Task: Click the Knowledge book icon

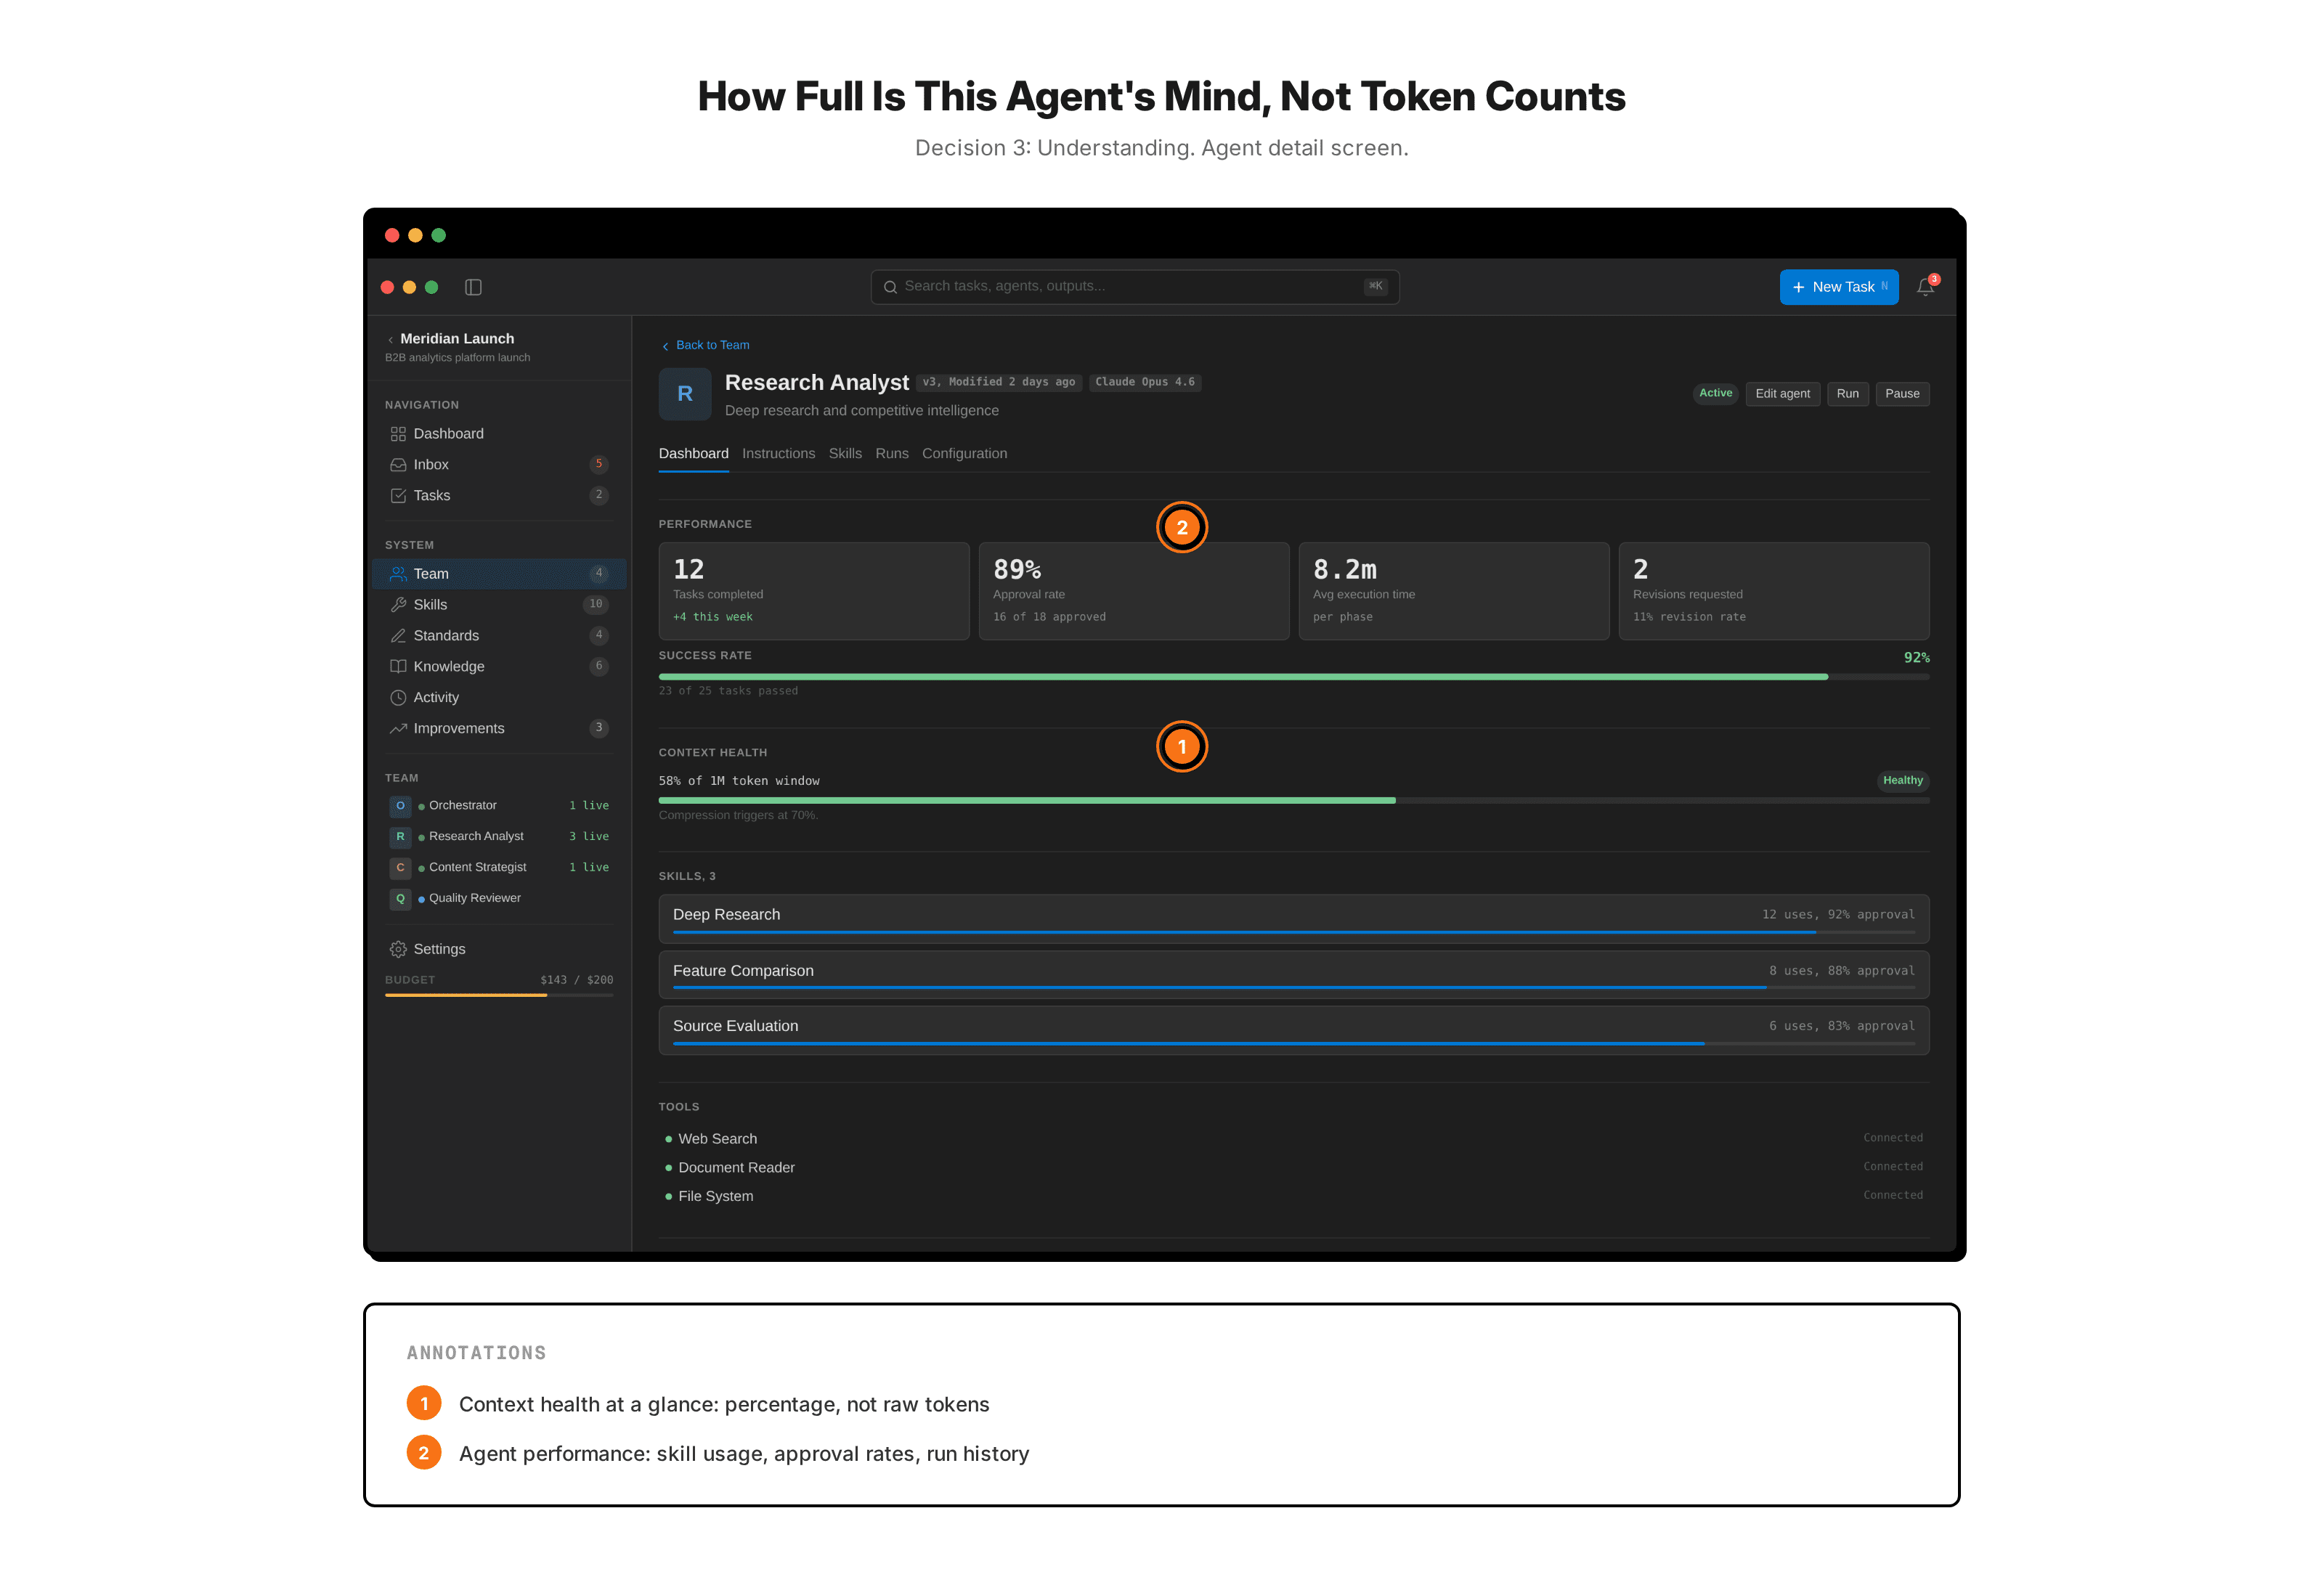Action: (x=398, y=666)
